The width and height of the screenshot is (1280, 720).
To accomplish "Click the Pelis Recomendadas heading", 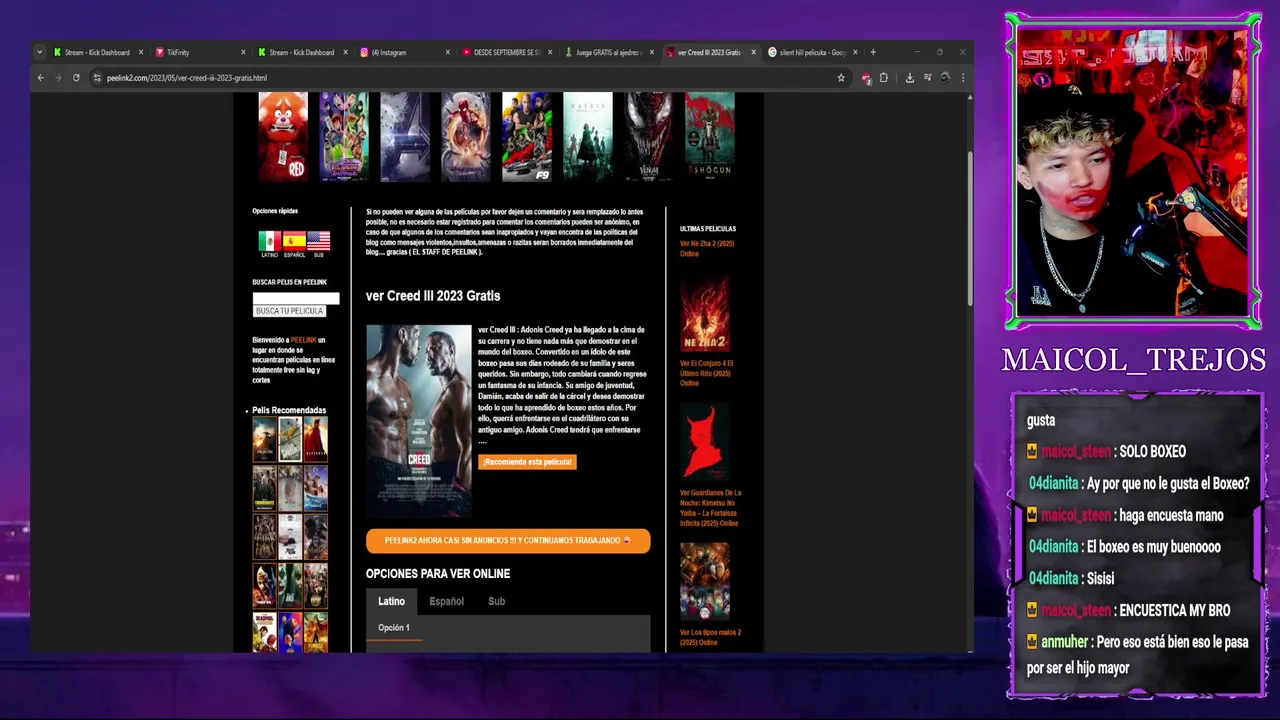I will click(289, 410).
